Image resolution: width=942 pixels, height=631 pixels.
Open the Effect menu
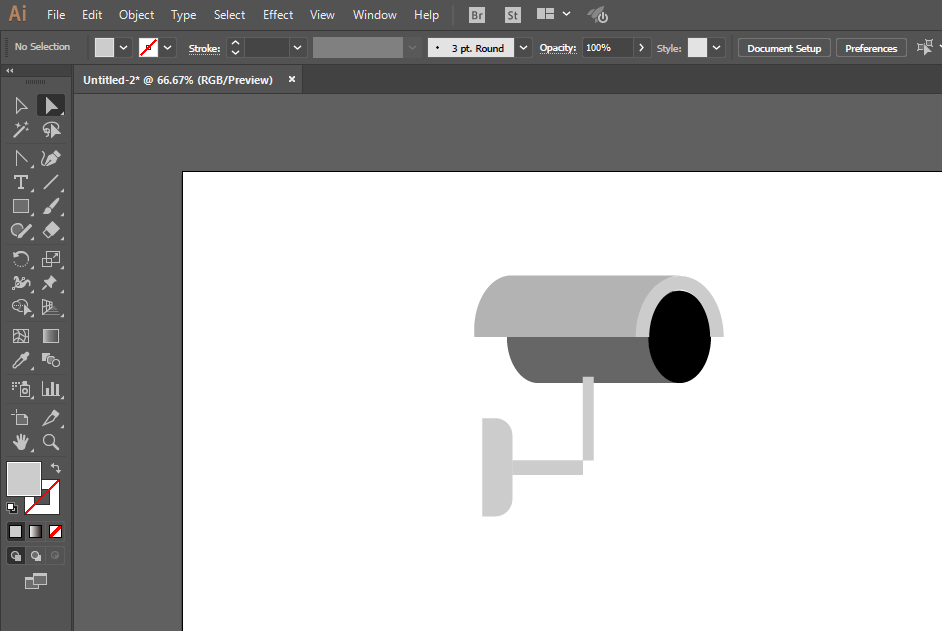pos(278,14)
